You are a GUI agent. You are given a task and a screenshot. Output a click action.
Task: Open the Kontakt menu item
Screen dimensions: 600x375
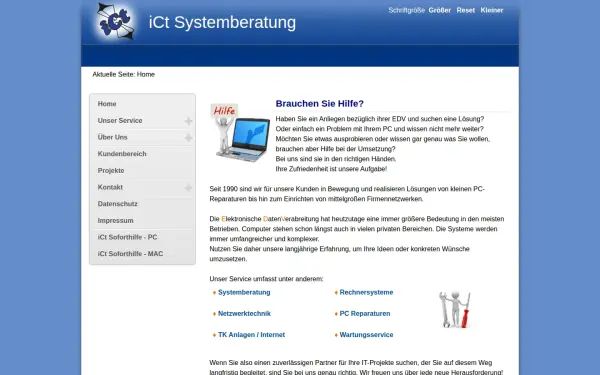click(x=110, y=187)
